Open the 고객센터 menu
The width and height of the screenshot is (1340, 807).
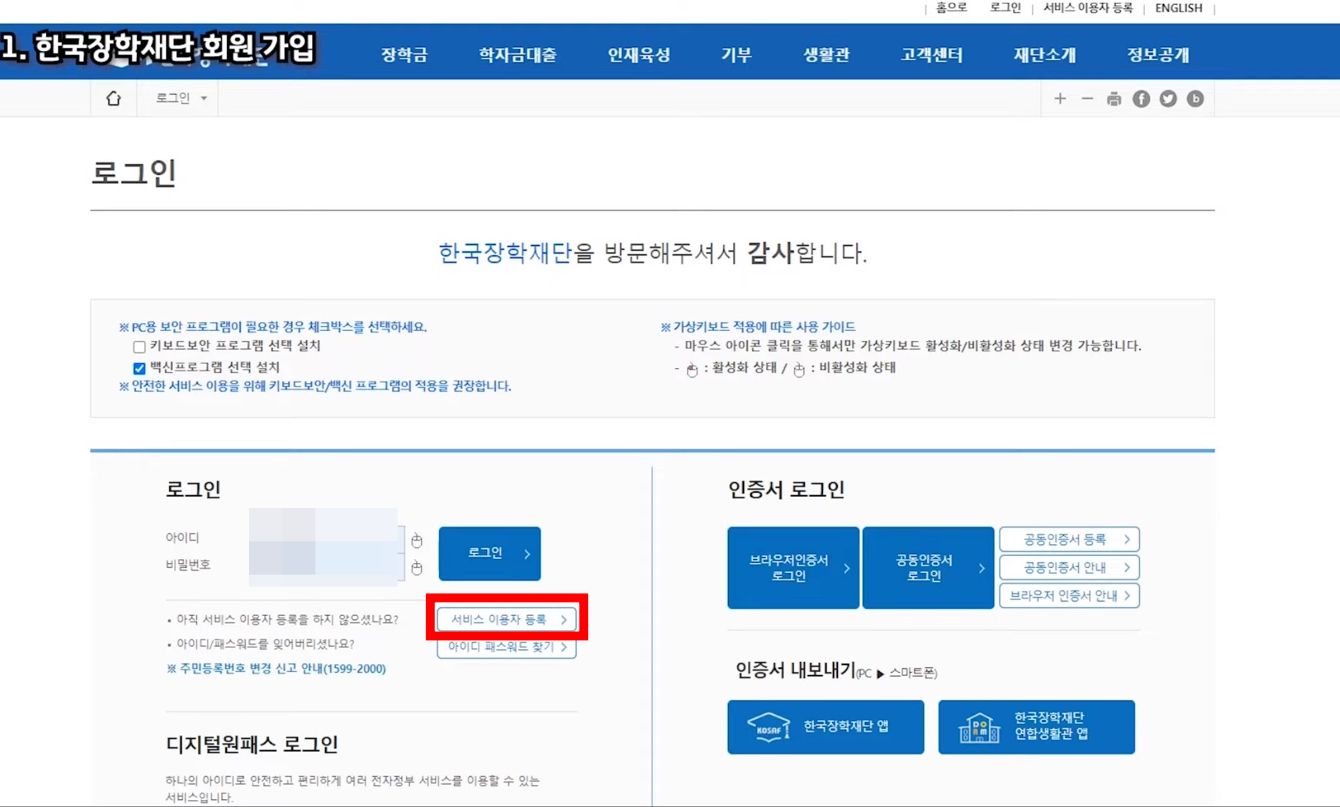pyautogui.click(x=931, y=55)
